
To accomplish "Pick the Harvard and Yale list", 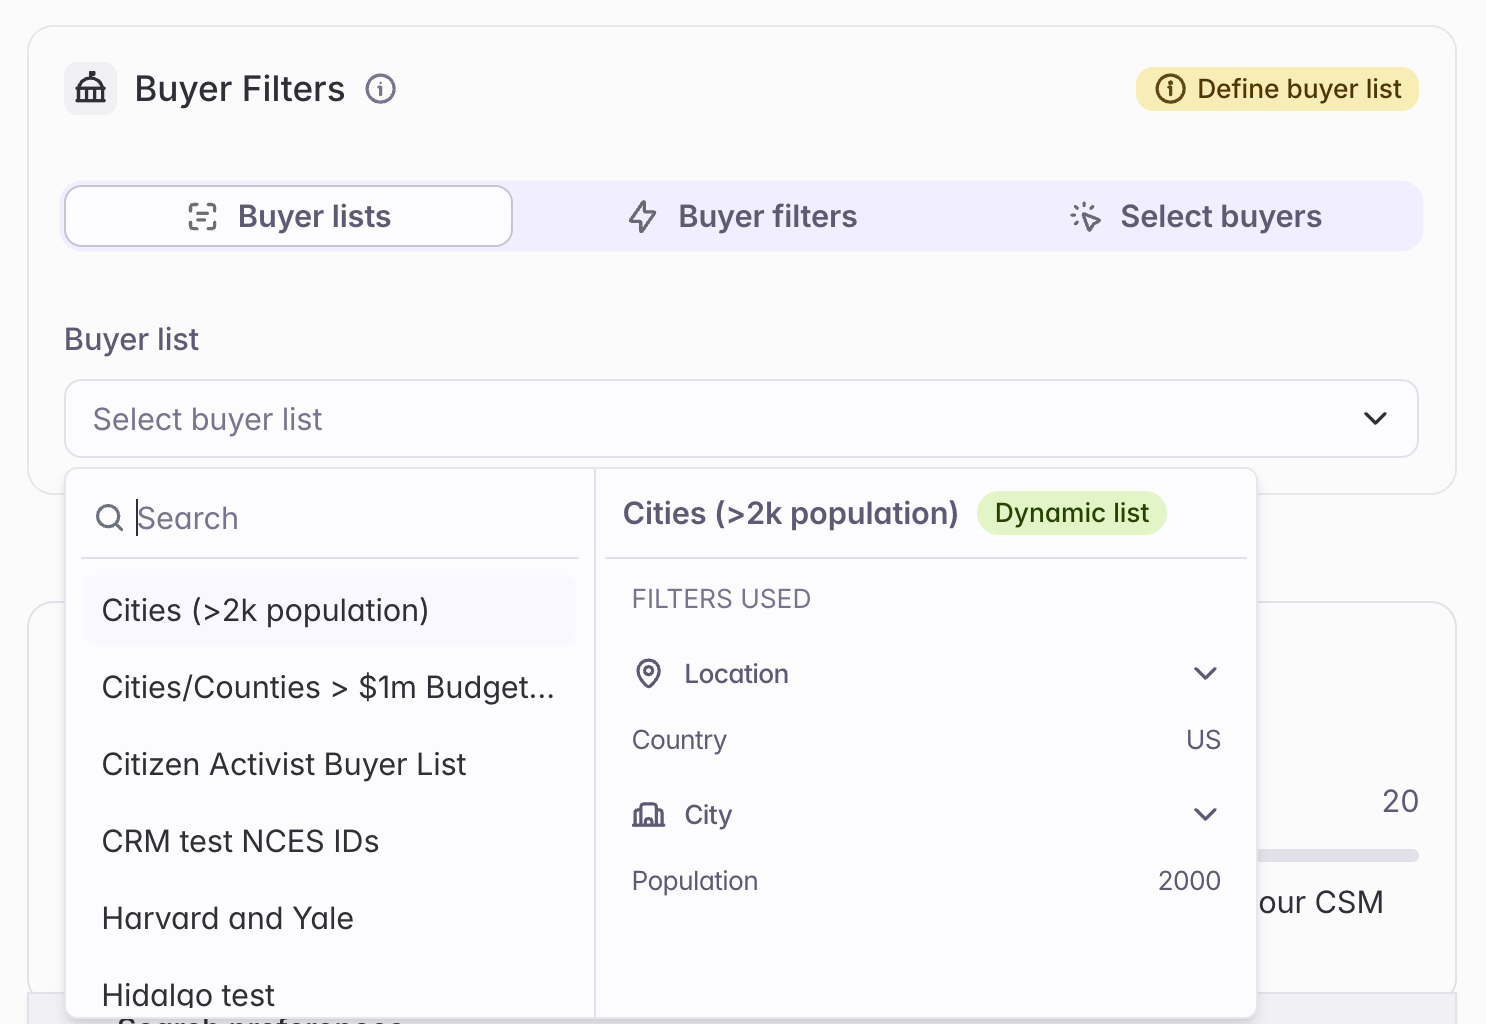I will tap(330, 918).
